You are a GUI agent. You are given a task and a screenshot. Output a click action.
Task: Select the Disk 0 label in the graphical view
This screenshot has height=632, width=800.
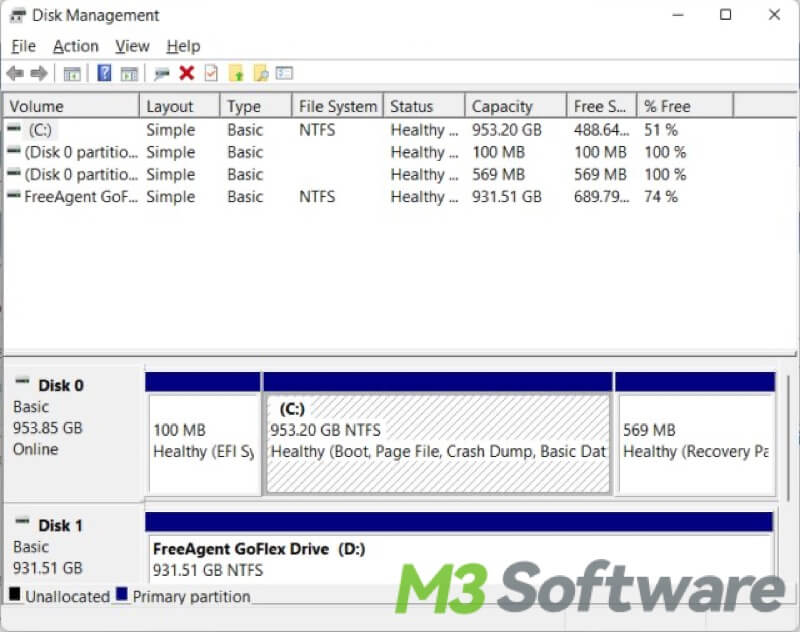coord(61,386)
